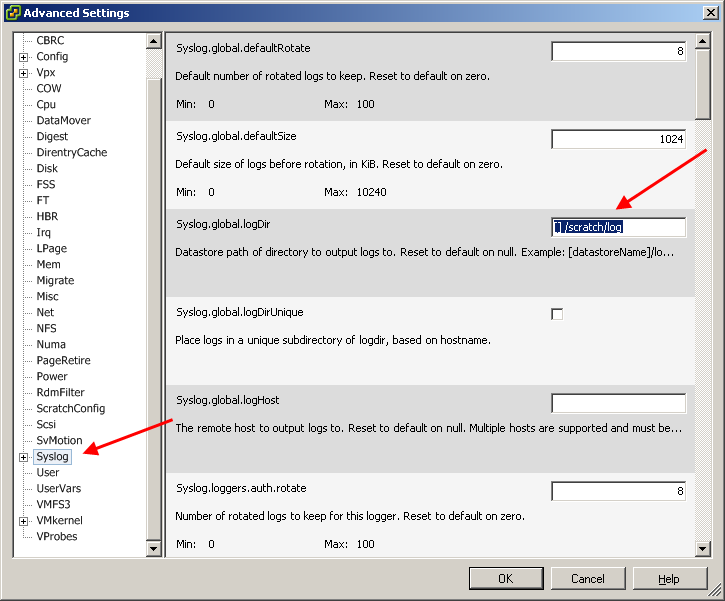Open Help for advanced settings
This screenshot has height=601, width=725.
[x=670, y=578]
